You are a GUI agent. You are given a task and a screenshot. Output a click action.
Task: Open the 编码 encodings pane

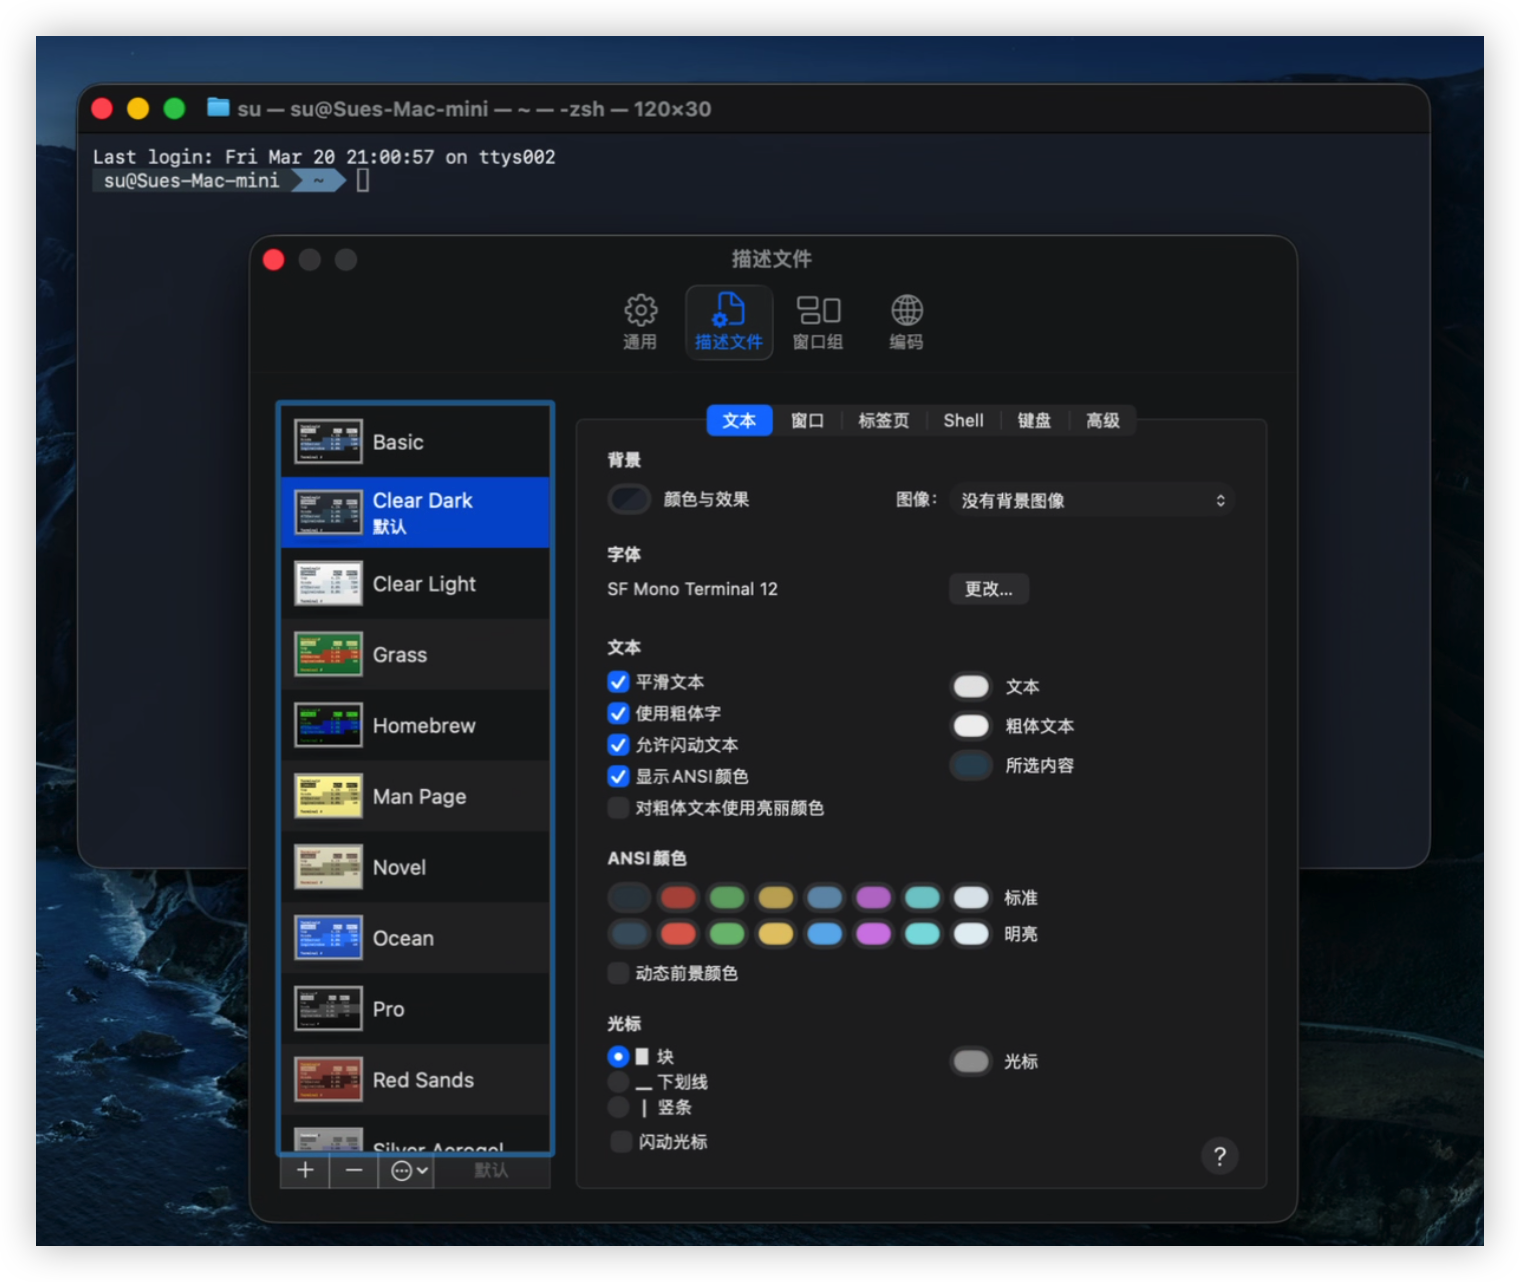pyautogui.click(x=906, y=322)
